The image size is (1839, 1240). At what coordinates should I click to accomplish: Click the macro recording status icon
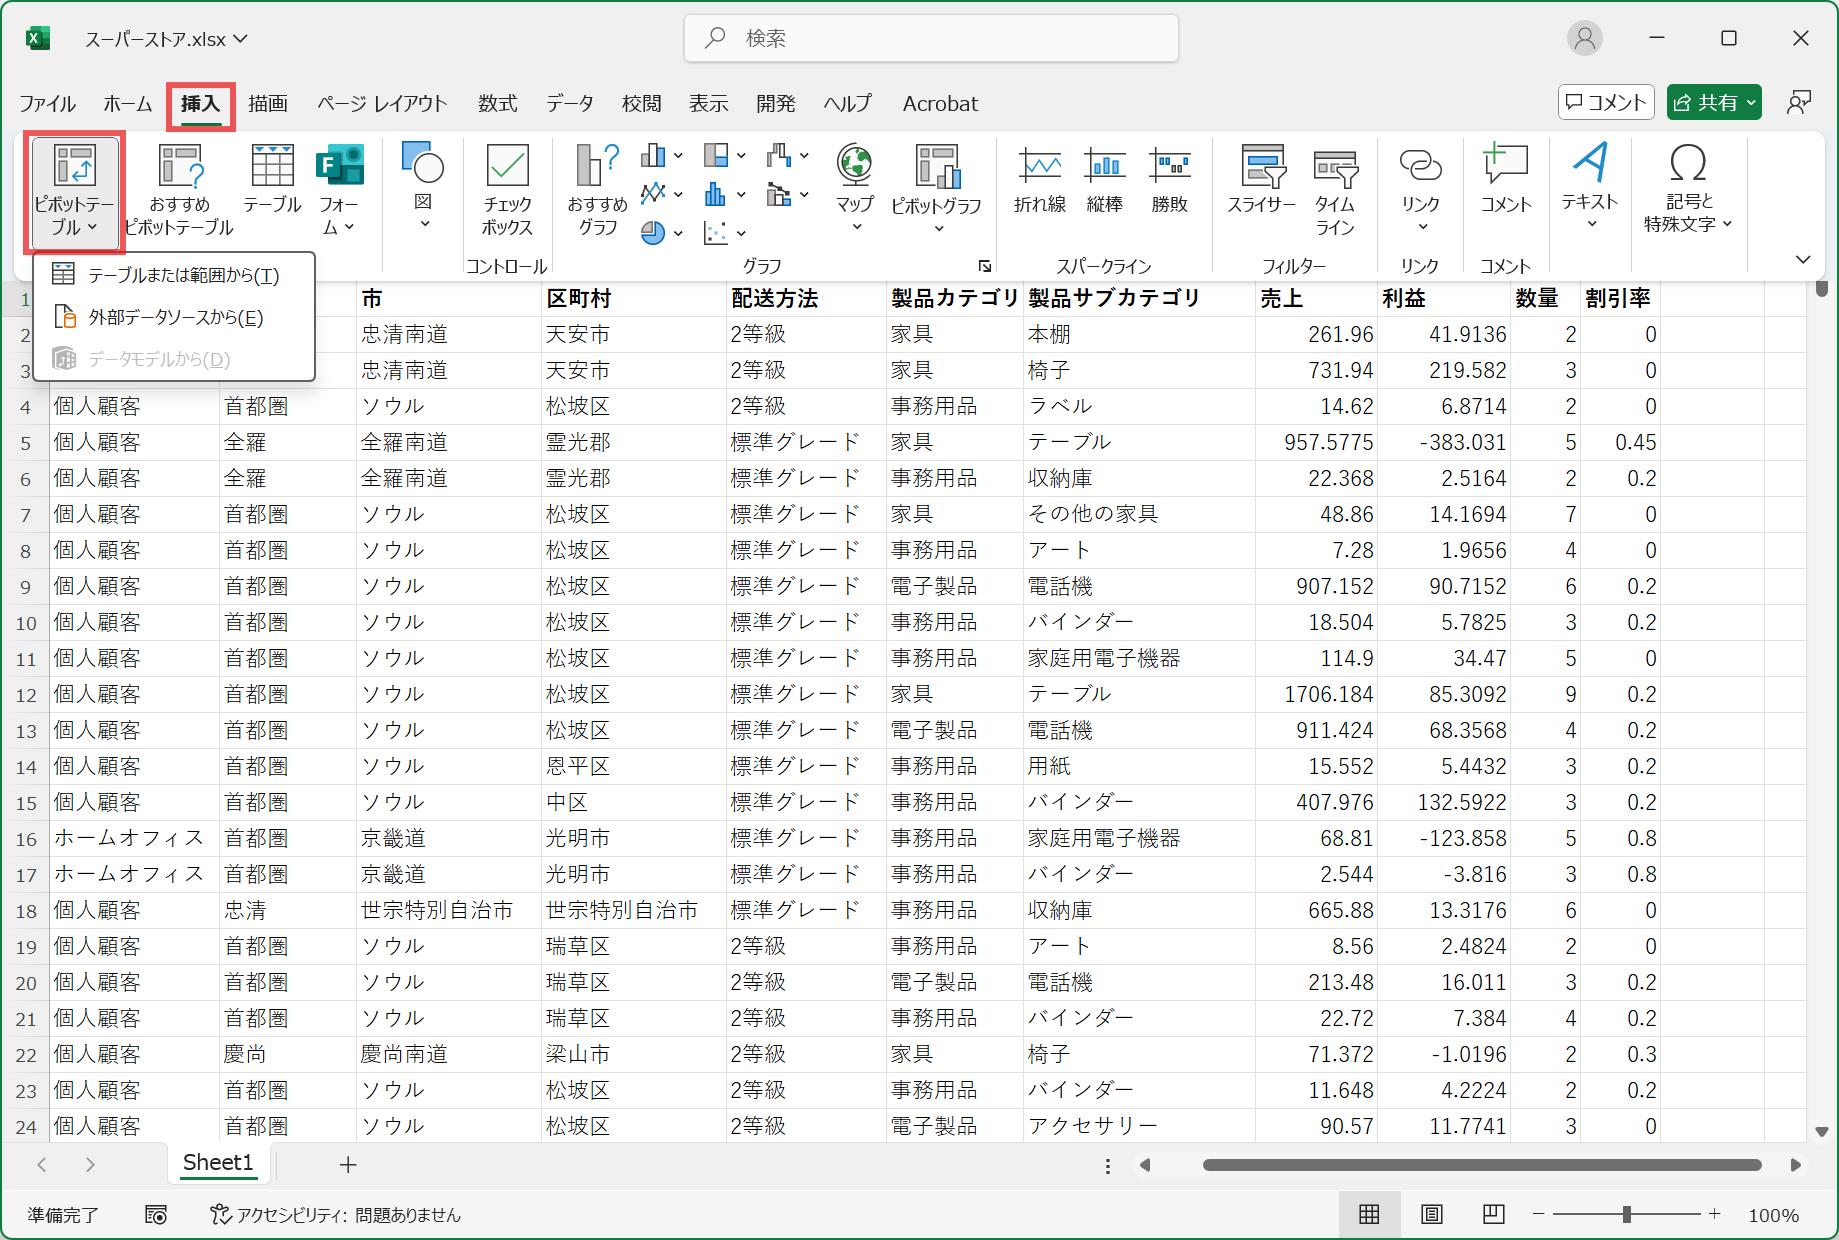[156, 1214]
